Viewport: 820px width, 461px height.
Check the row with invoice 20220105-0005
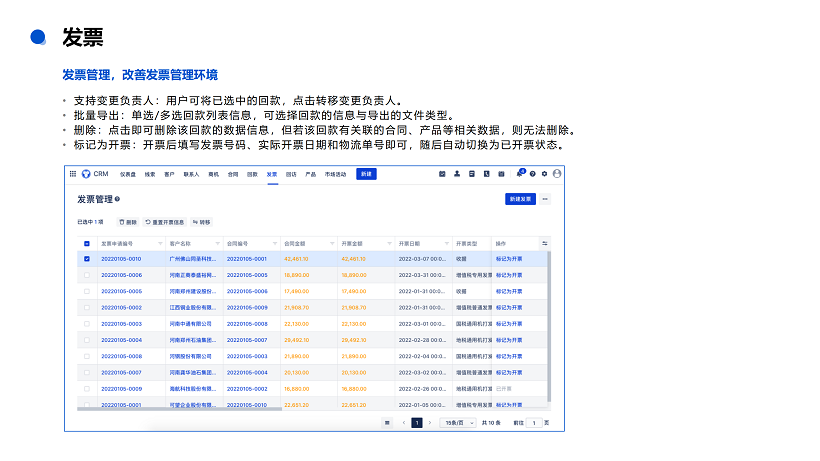pos(87,291)
